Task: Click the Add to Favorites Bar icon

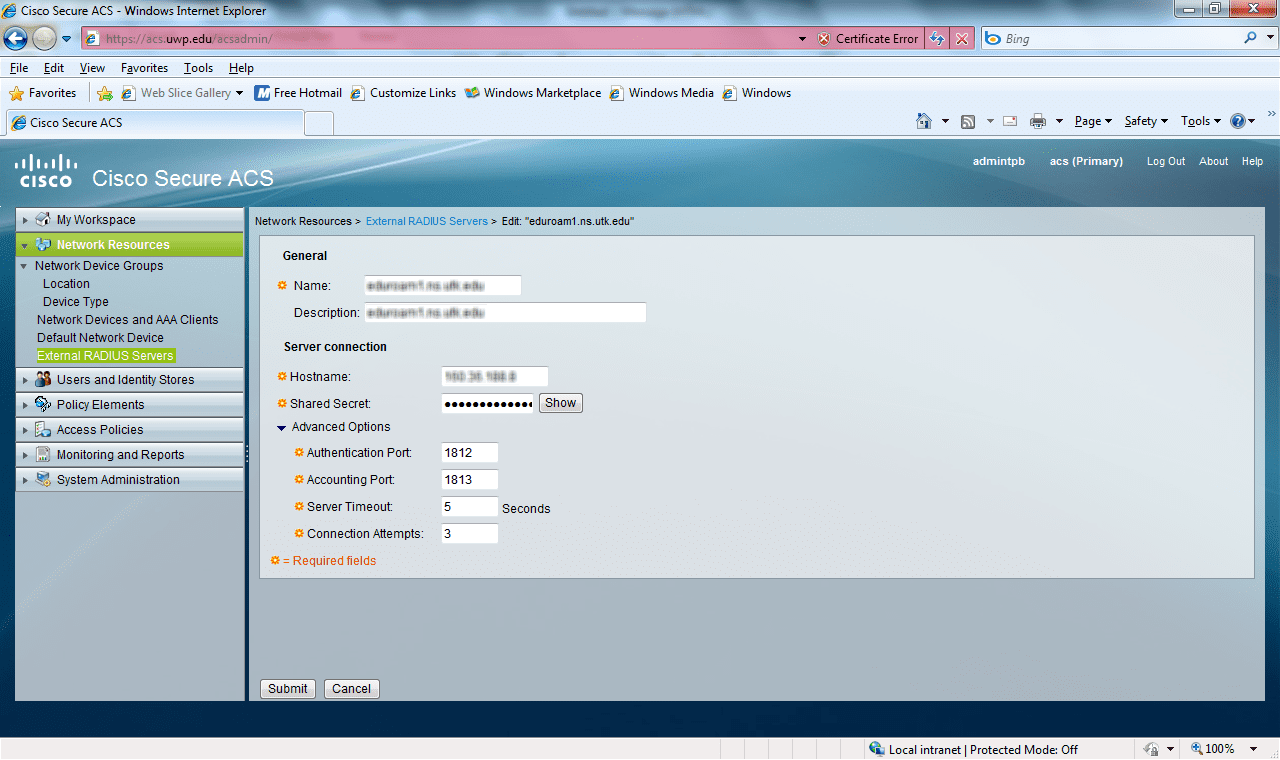Action: [105, 93]
